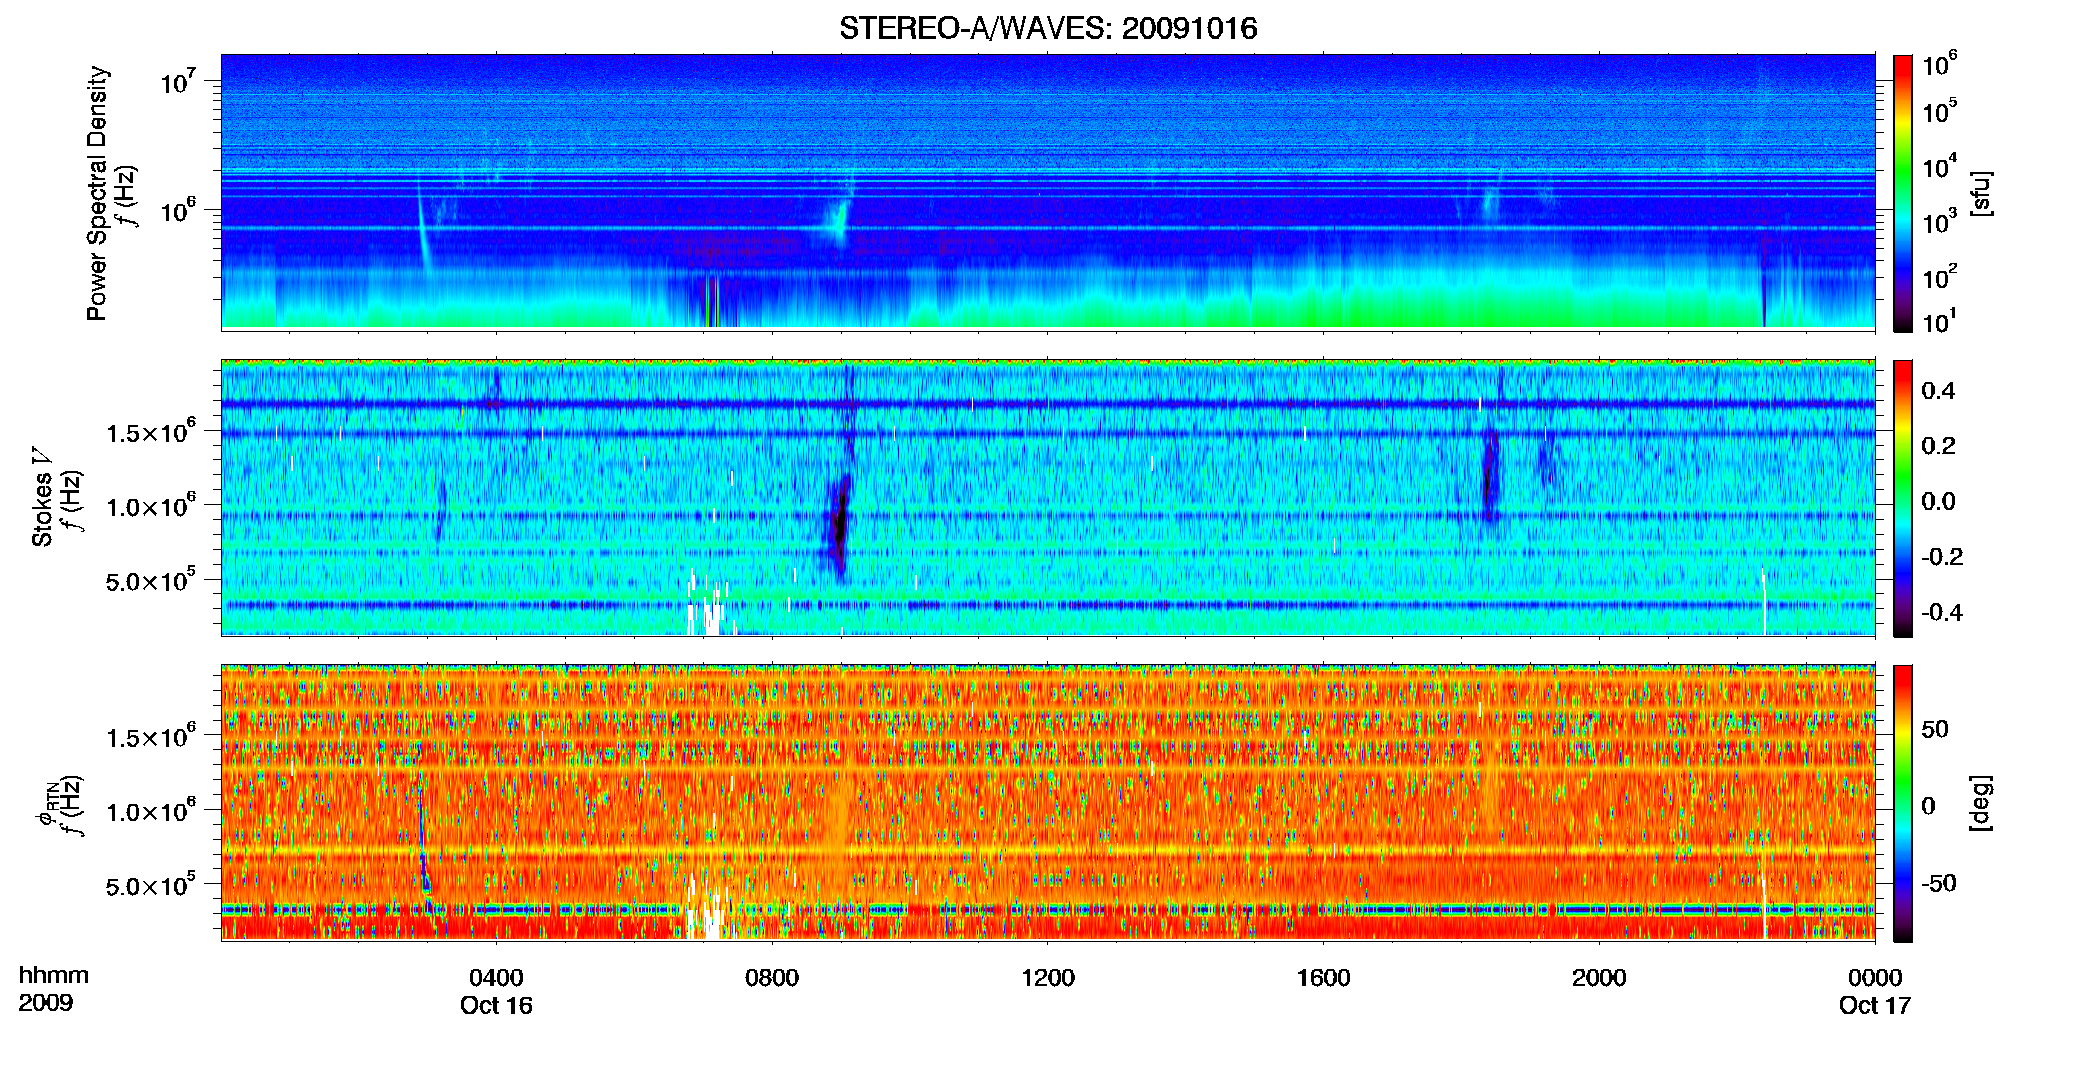Click 5.0×10^5 tick label in φRTN panel
The width and height of the screenshot is (2096, 1080).
click(x=151, y=886)
